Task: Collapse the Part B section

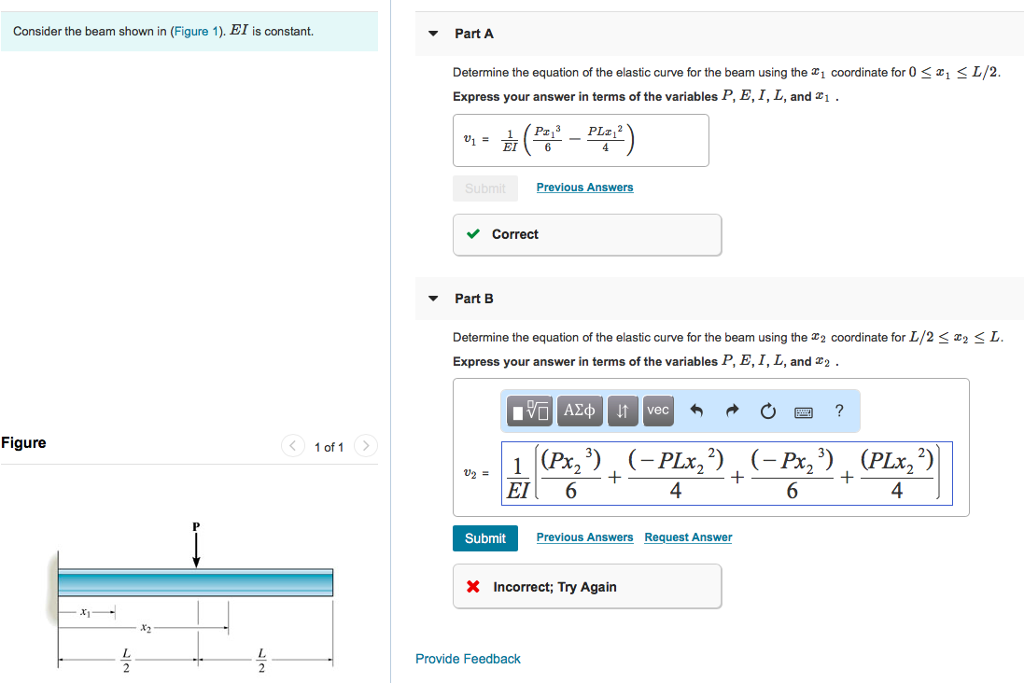Action: tap(432, 298)
